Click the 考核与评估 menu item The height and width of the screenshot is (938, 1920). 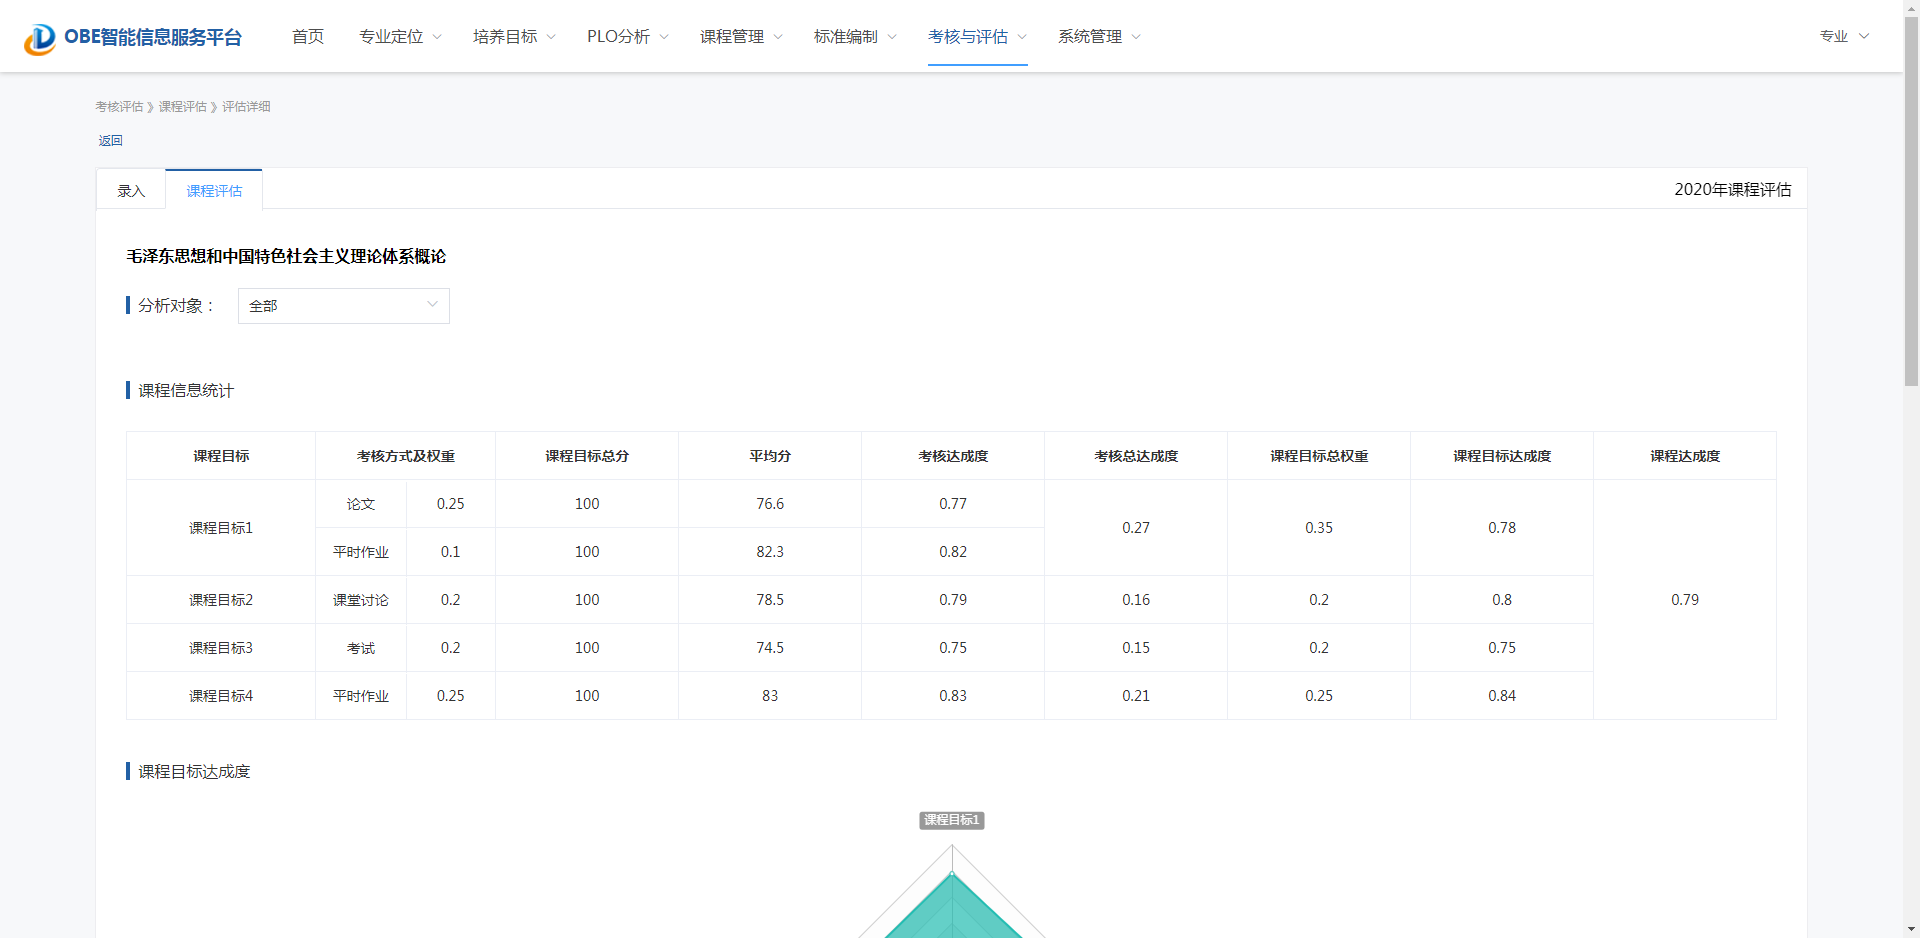[977, 37]
